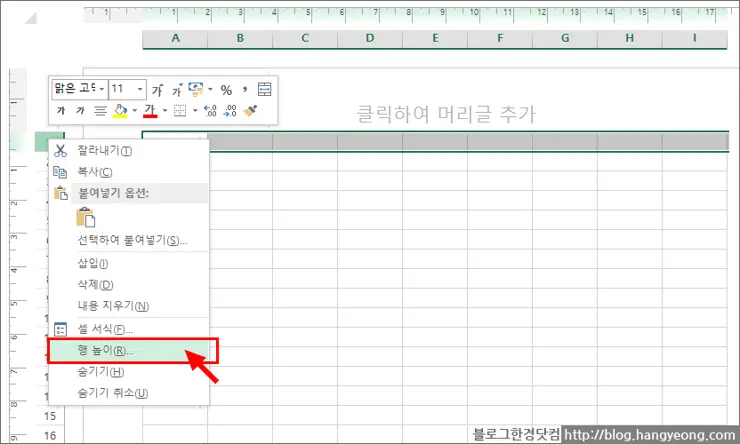Viewport: 740px width, 444px height.
Task: Select row 15 header
Action: pyautogui.click(x=50, y=417)
